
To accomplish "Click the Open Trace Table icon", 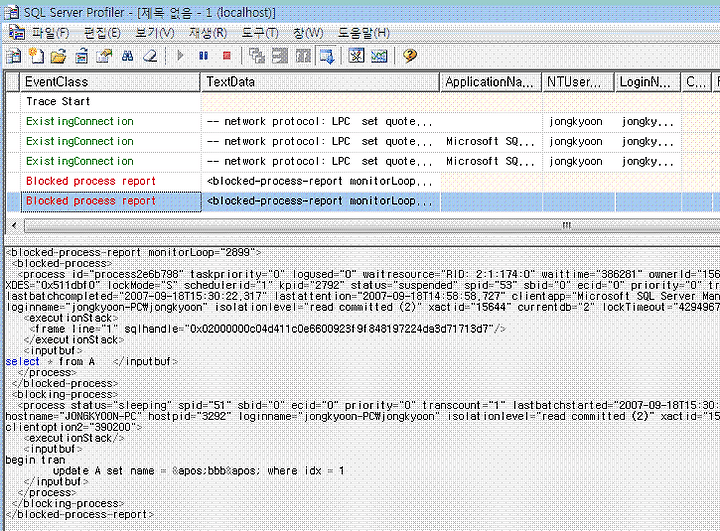I will point(81,56).
